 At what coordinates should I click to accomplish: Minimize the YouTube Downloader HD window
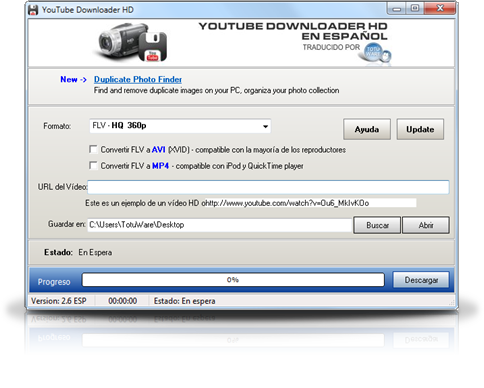point(397,8)
